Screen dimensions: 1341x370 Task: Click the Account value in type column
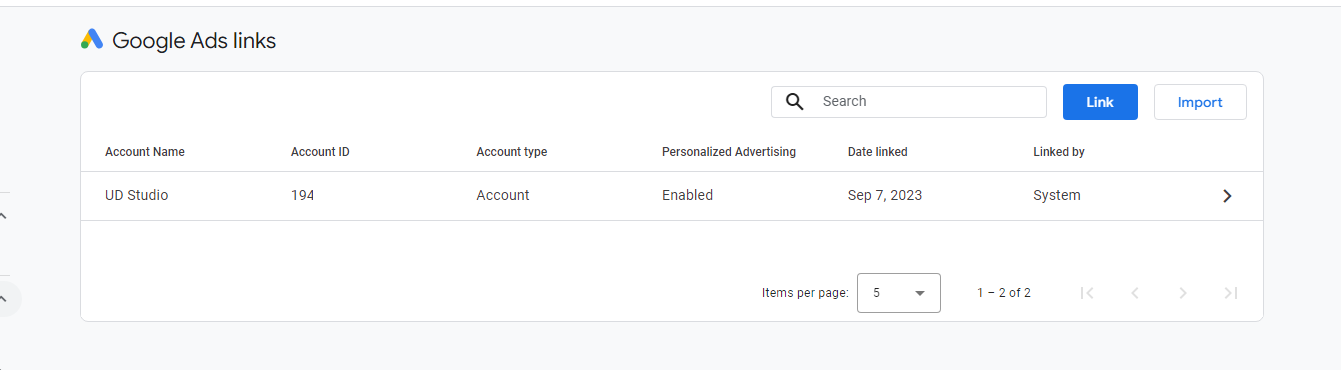503,196
